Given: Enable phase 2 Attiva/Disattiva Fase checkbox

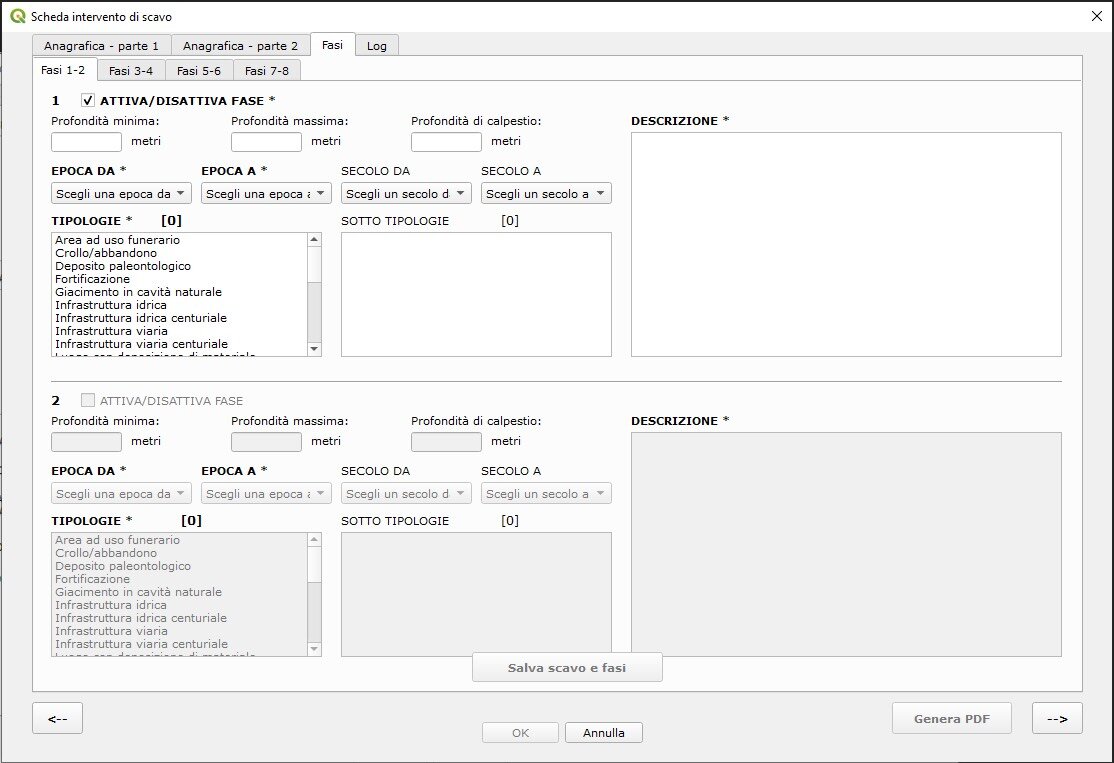Looking at the screenshot, I should (x=88, y=400).
